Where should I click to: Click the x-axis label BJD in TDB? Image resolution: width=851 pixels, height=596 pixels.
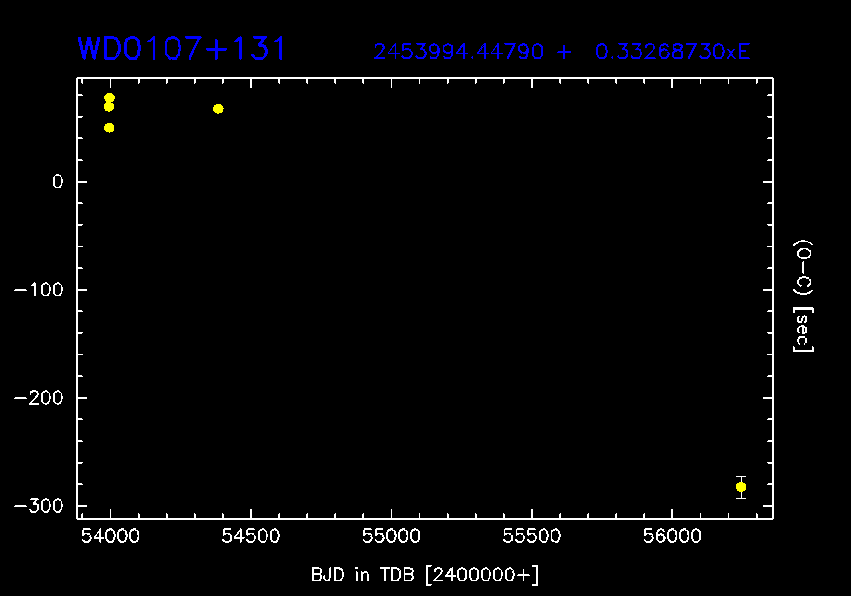(x=425, y=575)
